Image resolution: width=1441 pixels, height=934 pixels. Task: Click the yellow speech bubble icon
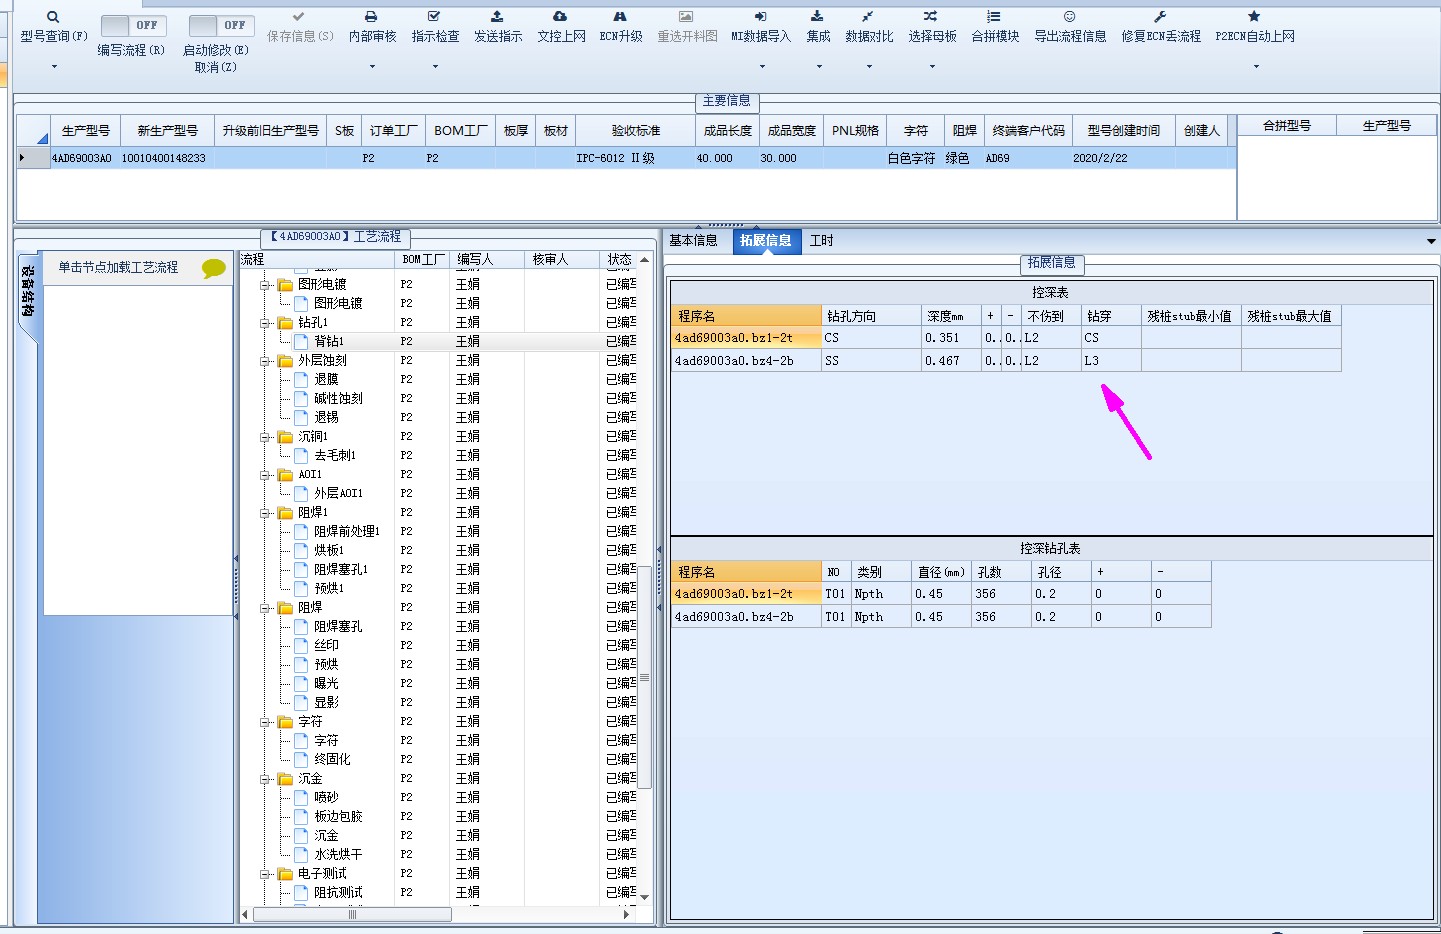[214, 268]
